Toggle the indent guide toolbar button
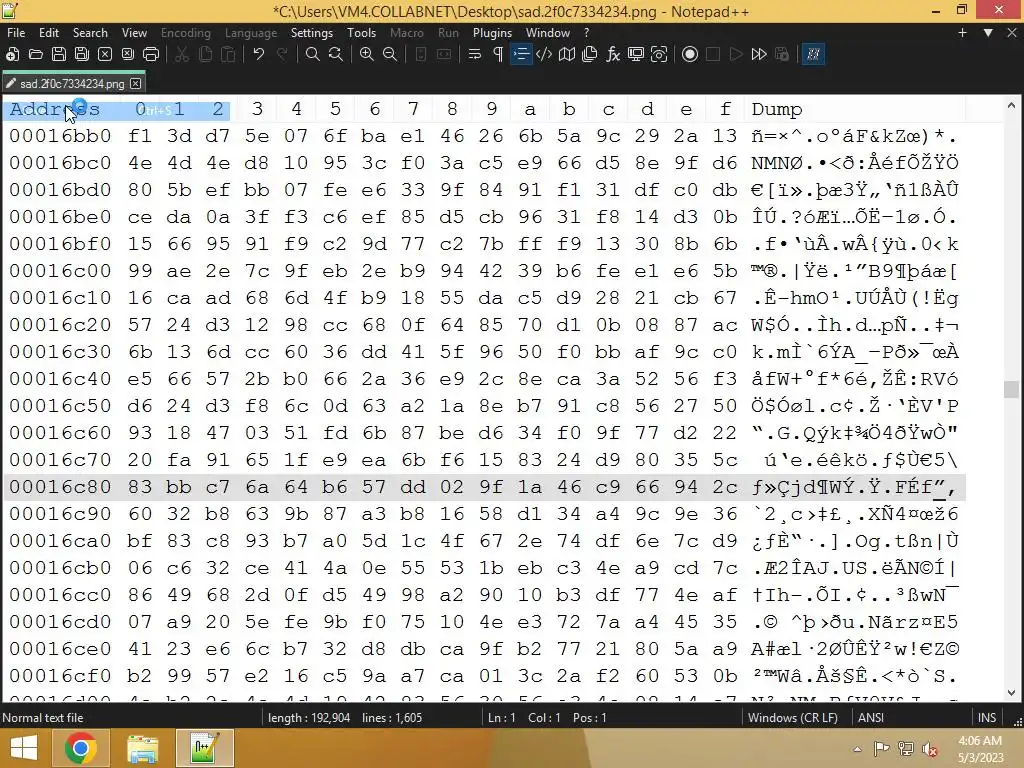The height and width of the screenshot is (768, 1024). 521,54
